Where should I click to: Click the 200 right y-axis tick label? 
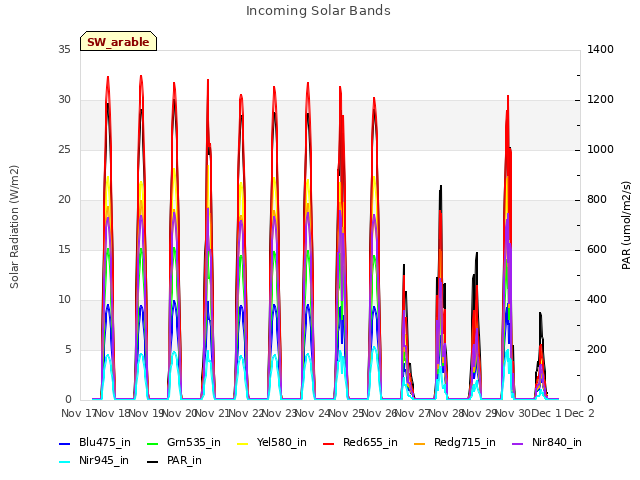[597, 350]
